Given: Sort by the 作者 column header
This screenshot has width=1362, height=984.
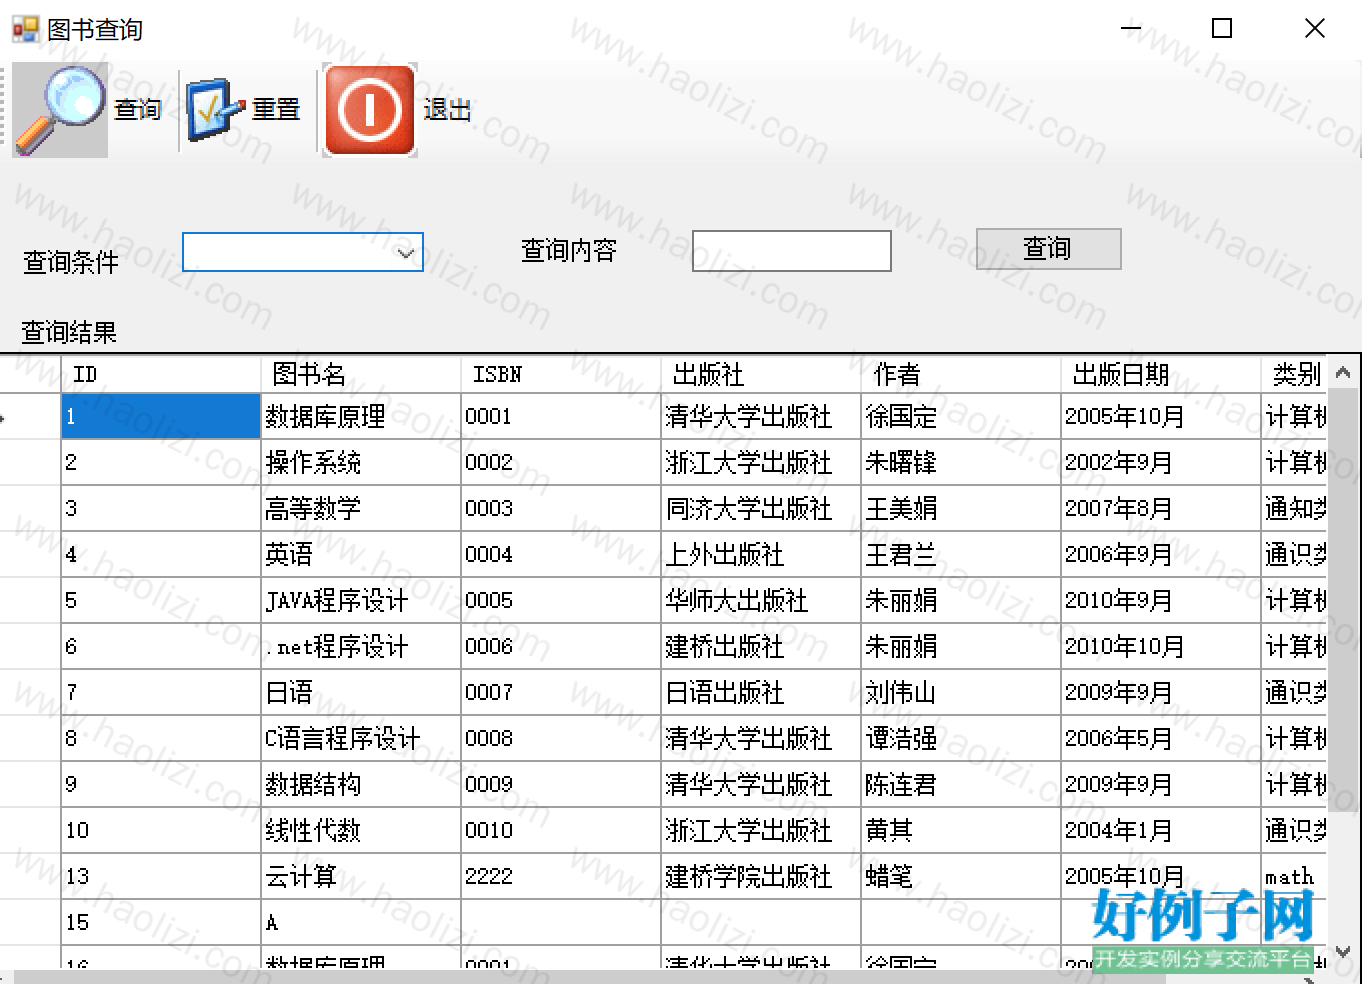Looking at the screenshot, I should tap(961, 374).
